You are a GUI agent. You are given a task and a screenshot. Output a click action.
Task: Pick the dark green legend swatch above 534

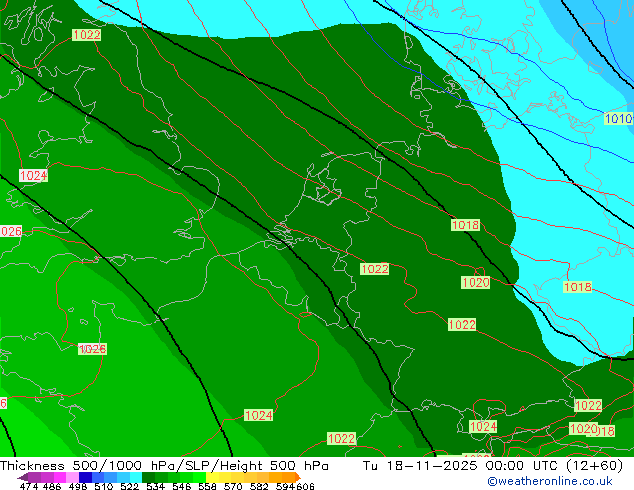tap(149, 477)
